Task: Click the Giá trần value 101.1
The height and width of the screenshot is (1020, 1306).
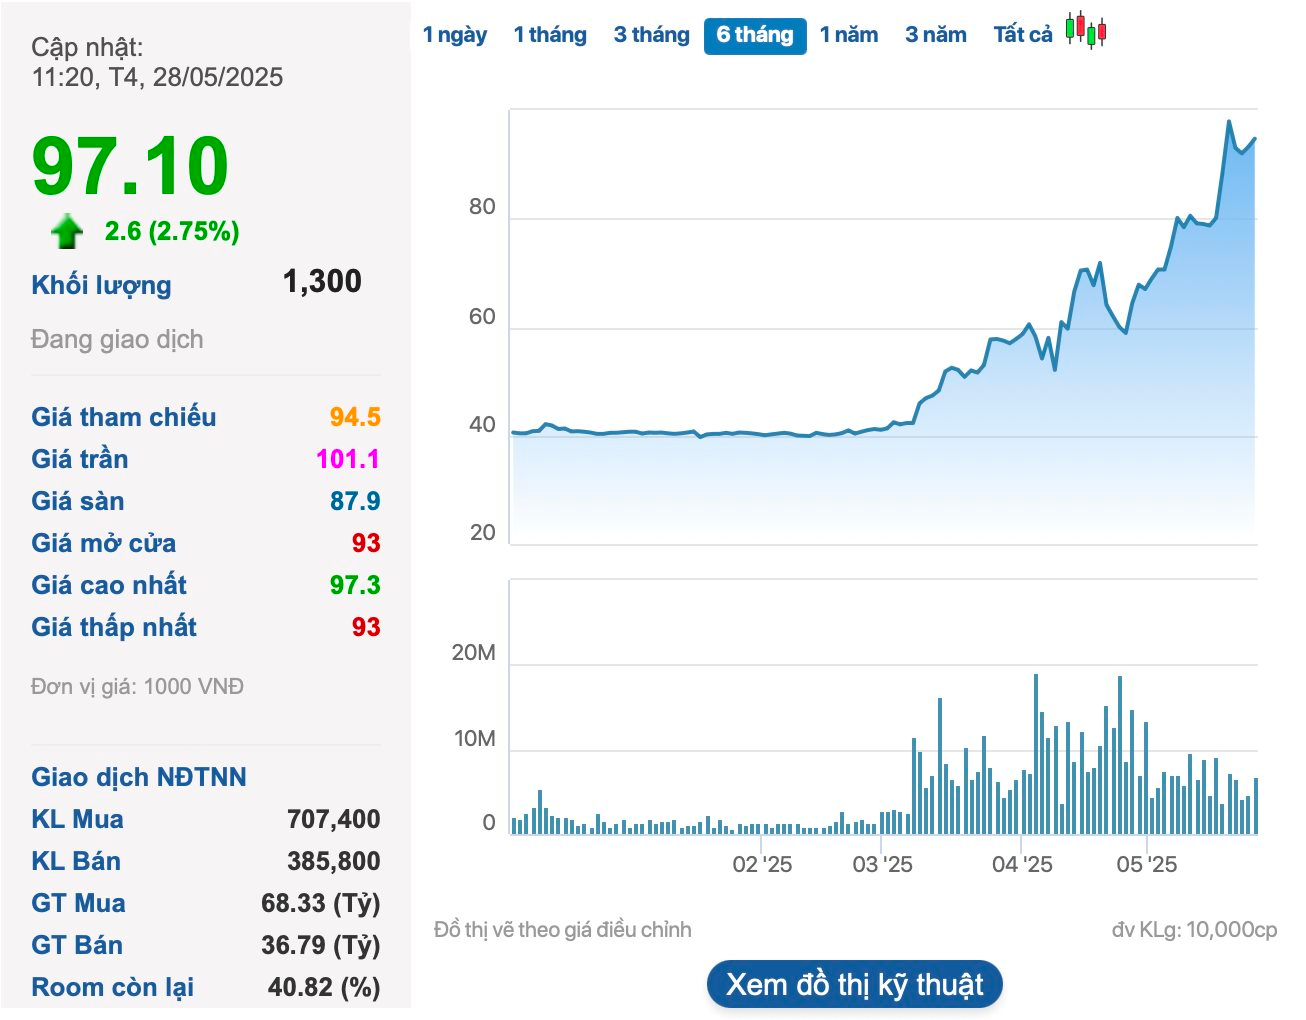Action: [347, 459]
